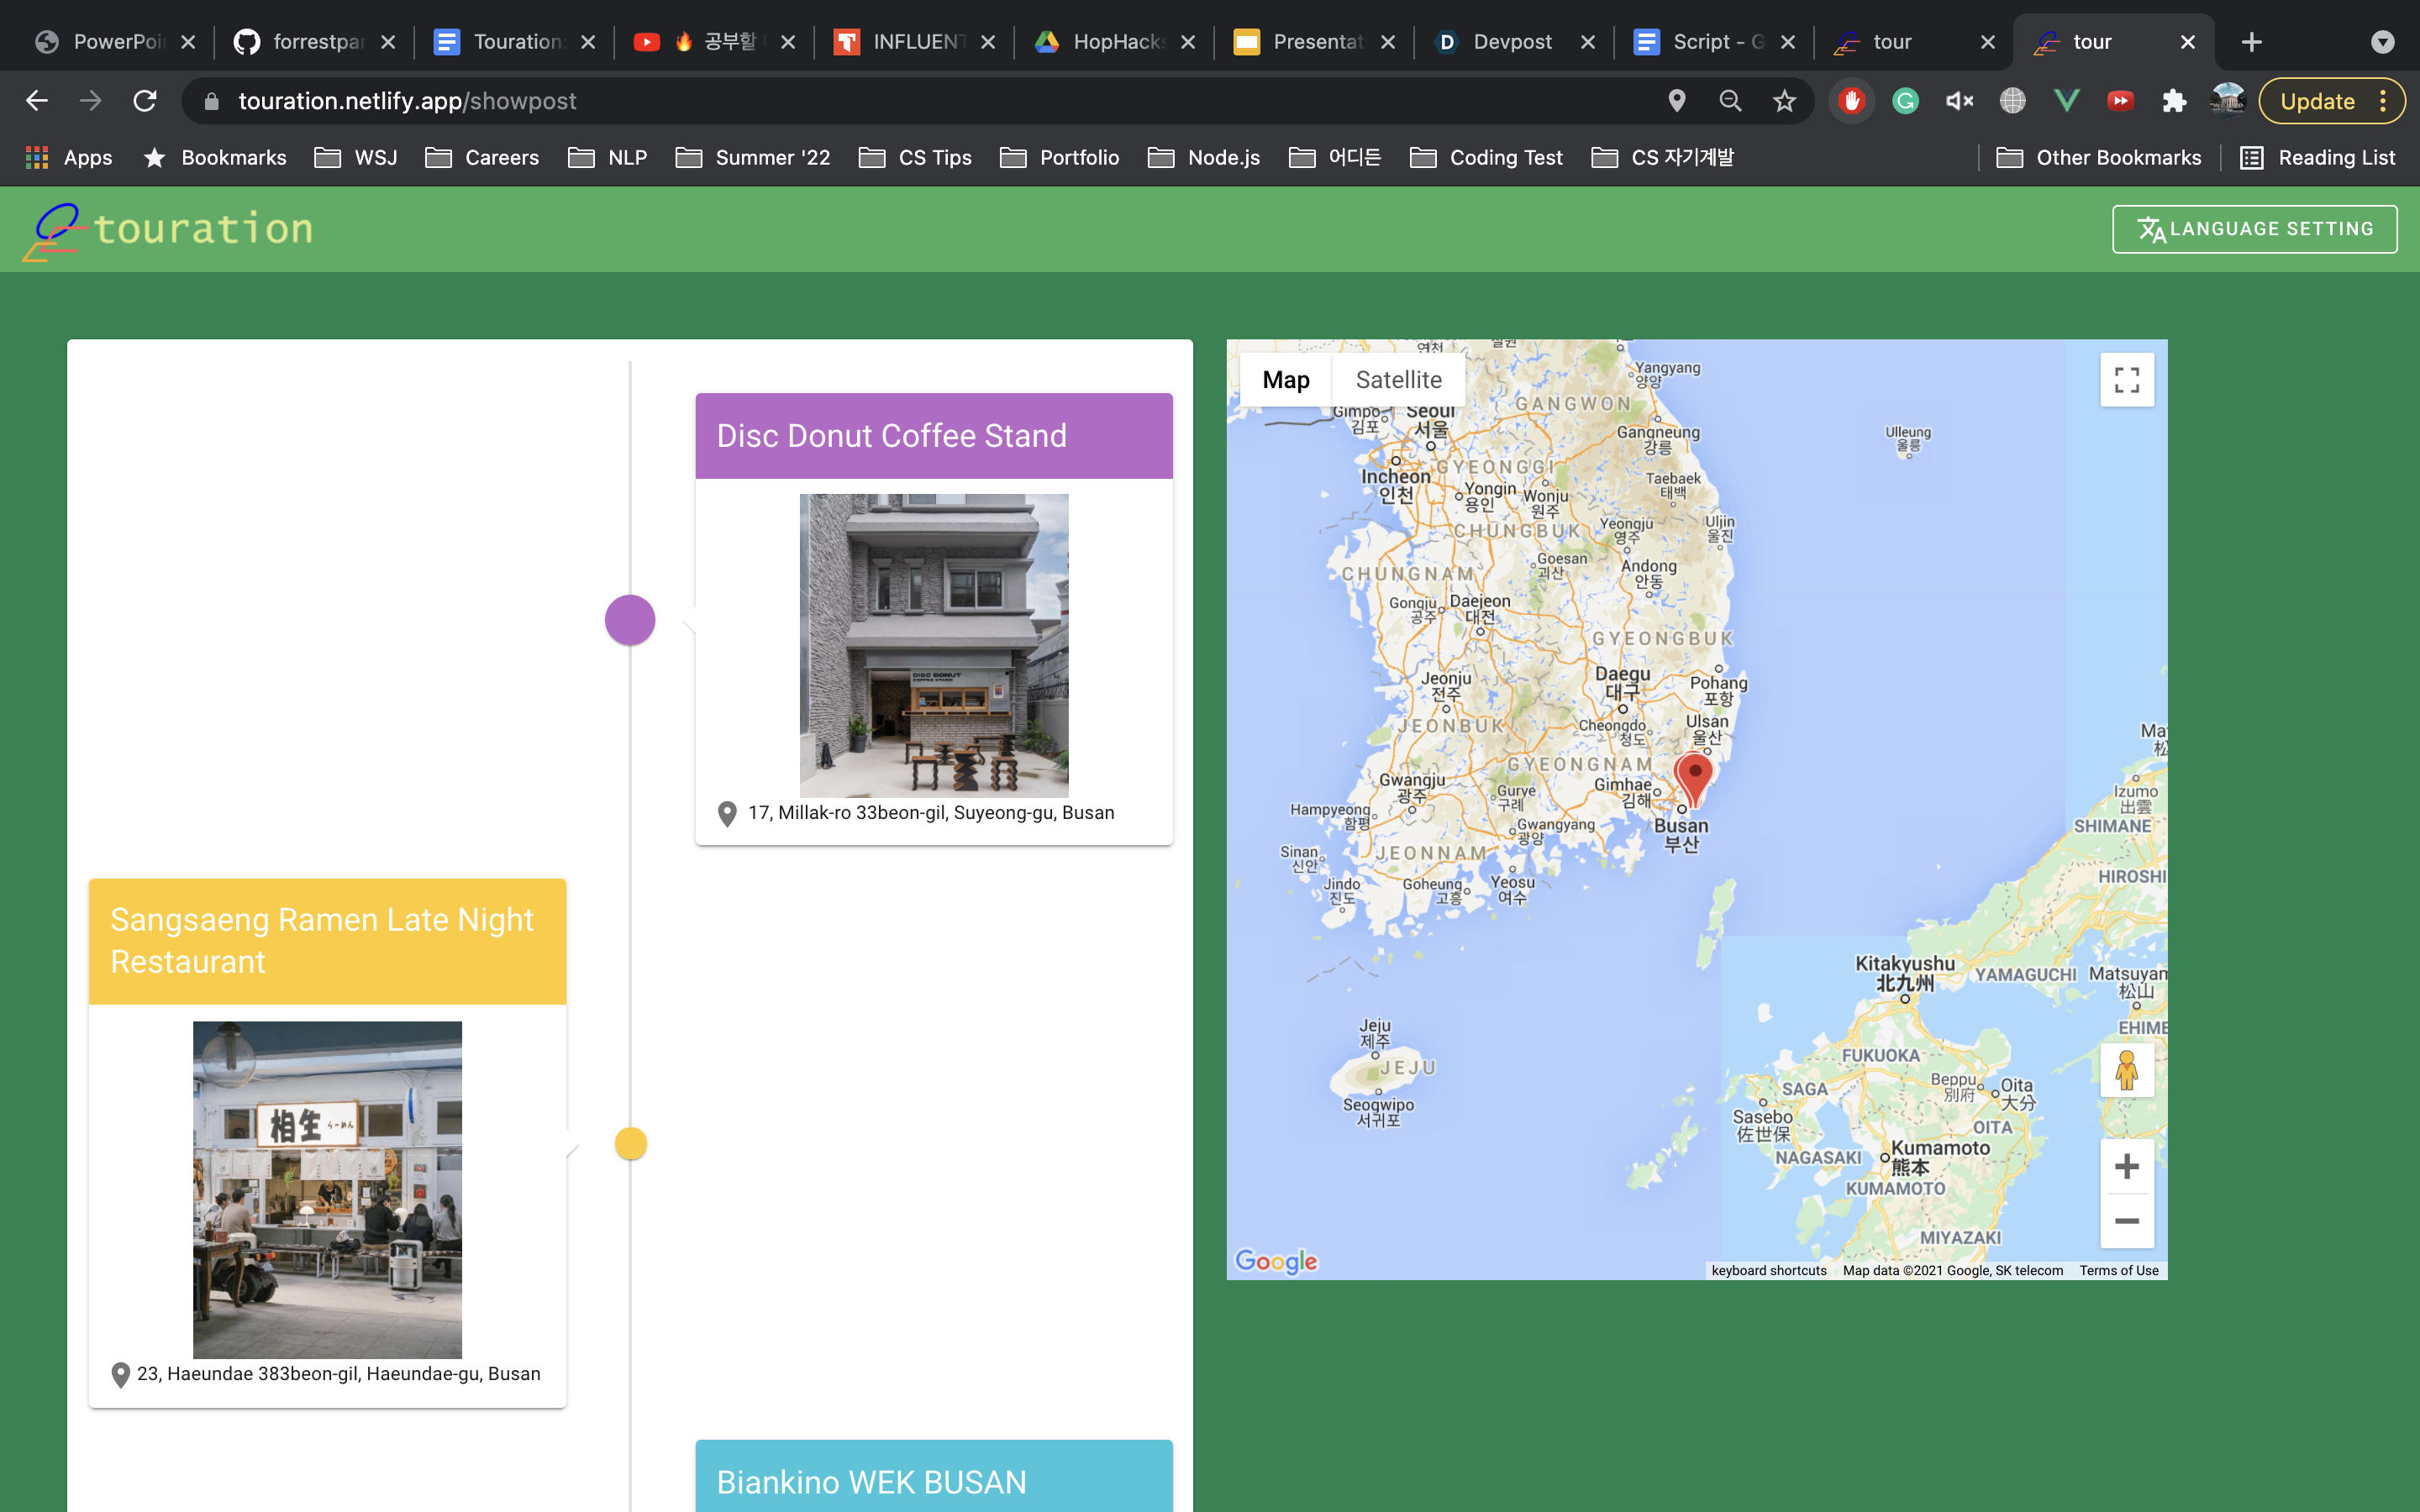
Task: Click the red location pin near Busan
Action: coord(1693,777)
